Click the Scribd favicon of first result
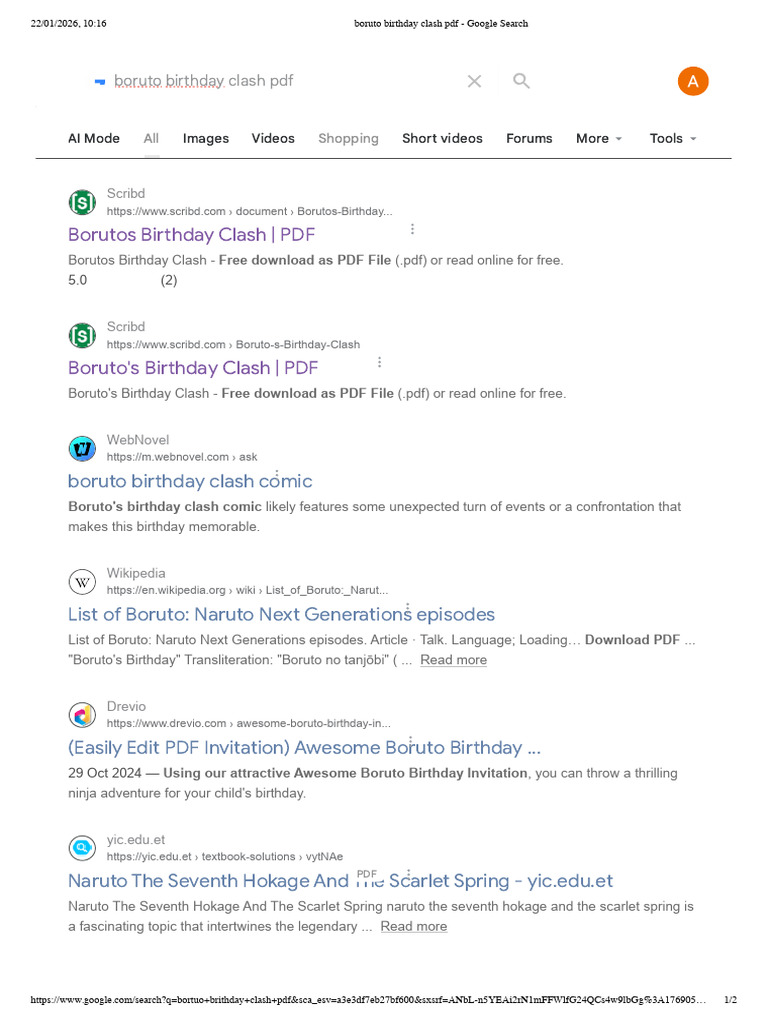 (82, 202)
